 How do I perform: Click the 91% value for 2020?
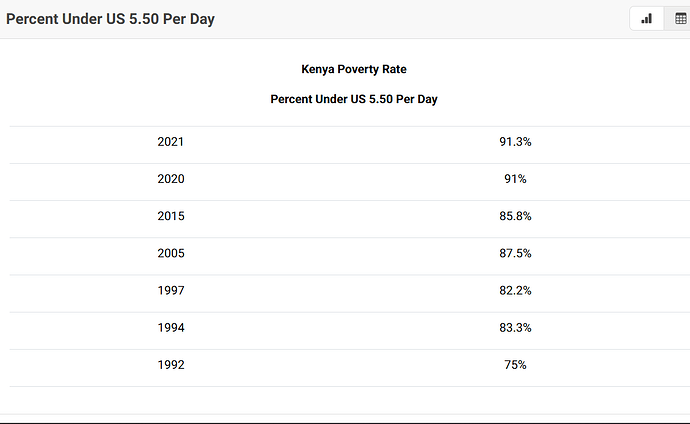(515, 179)
